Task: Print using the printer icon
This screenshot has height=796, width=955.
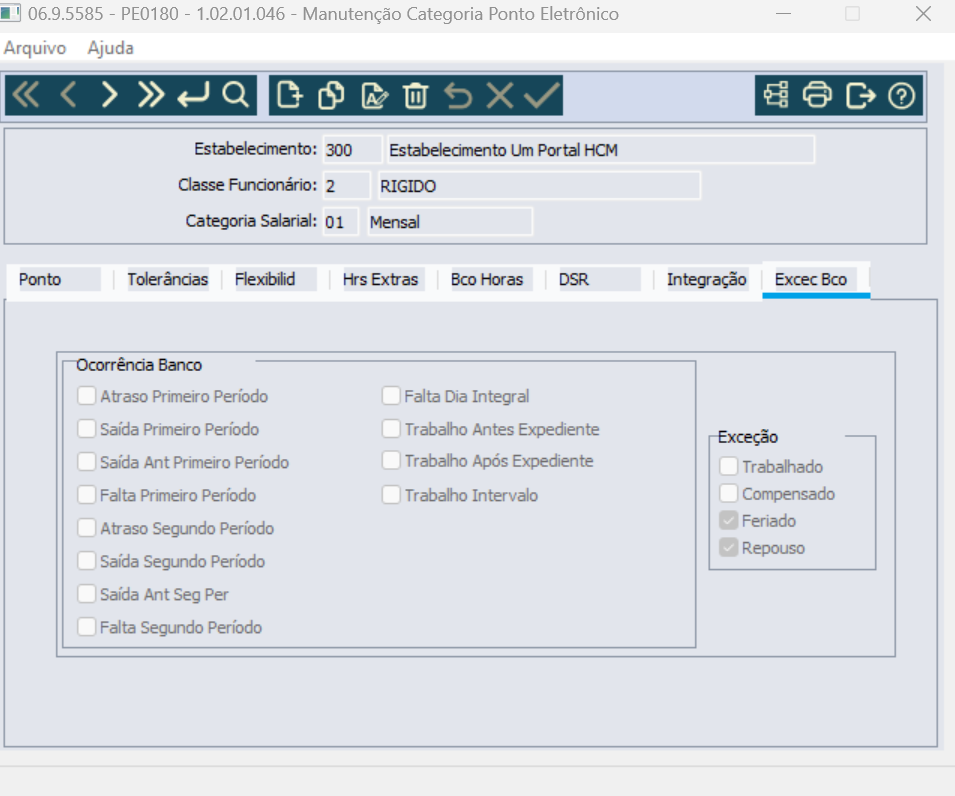Action: pyautogui.click(x=817, y=95)
